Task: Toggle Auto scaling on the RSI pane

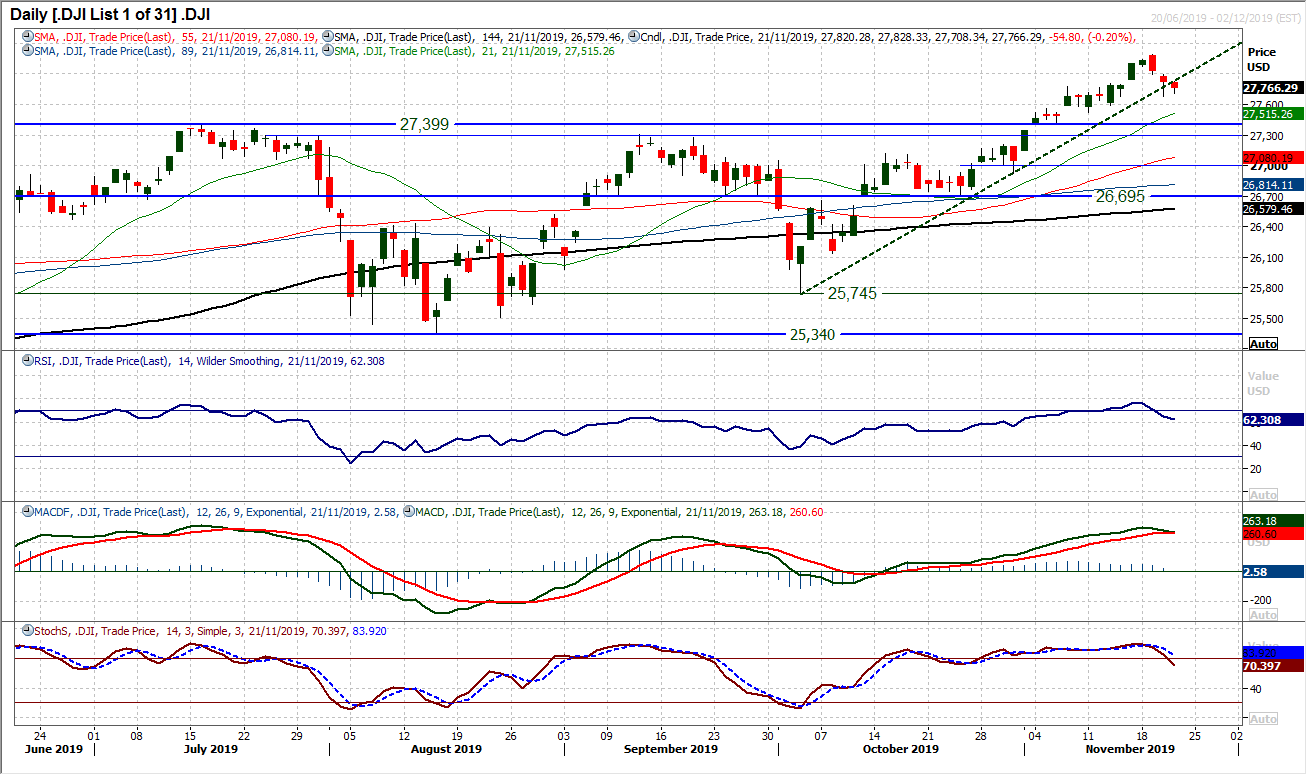Action: point(1264,492)
